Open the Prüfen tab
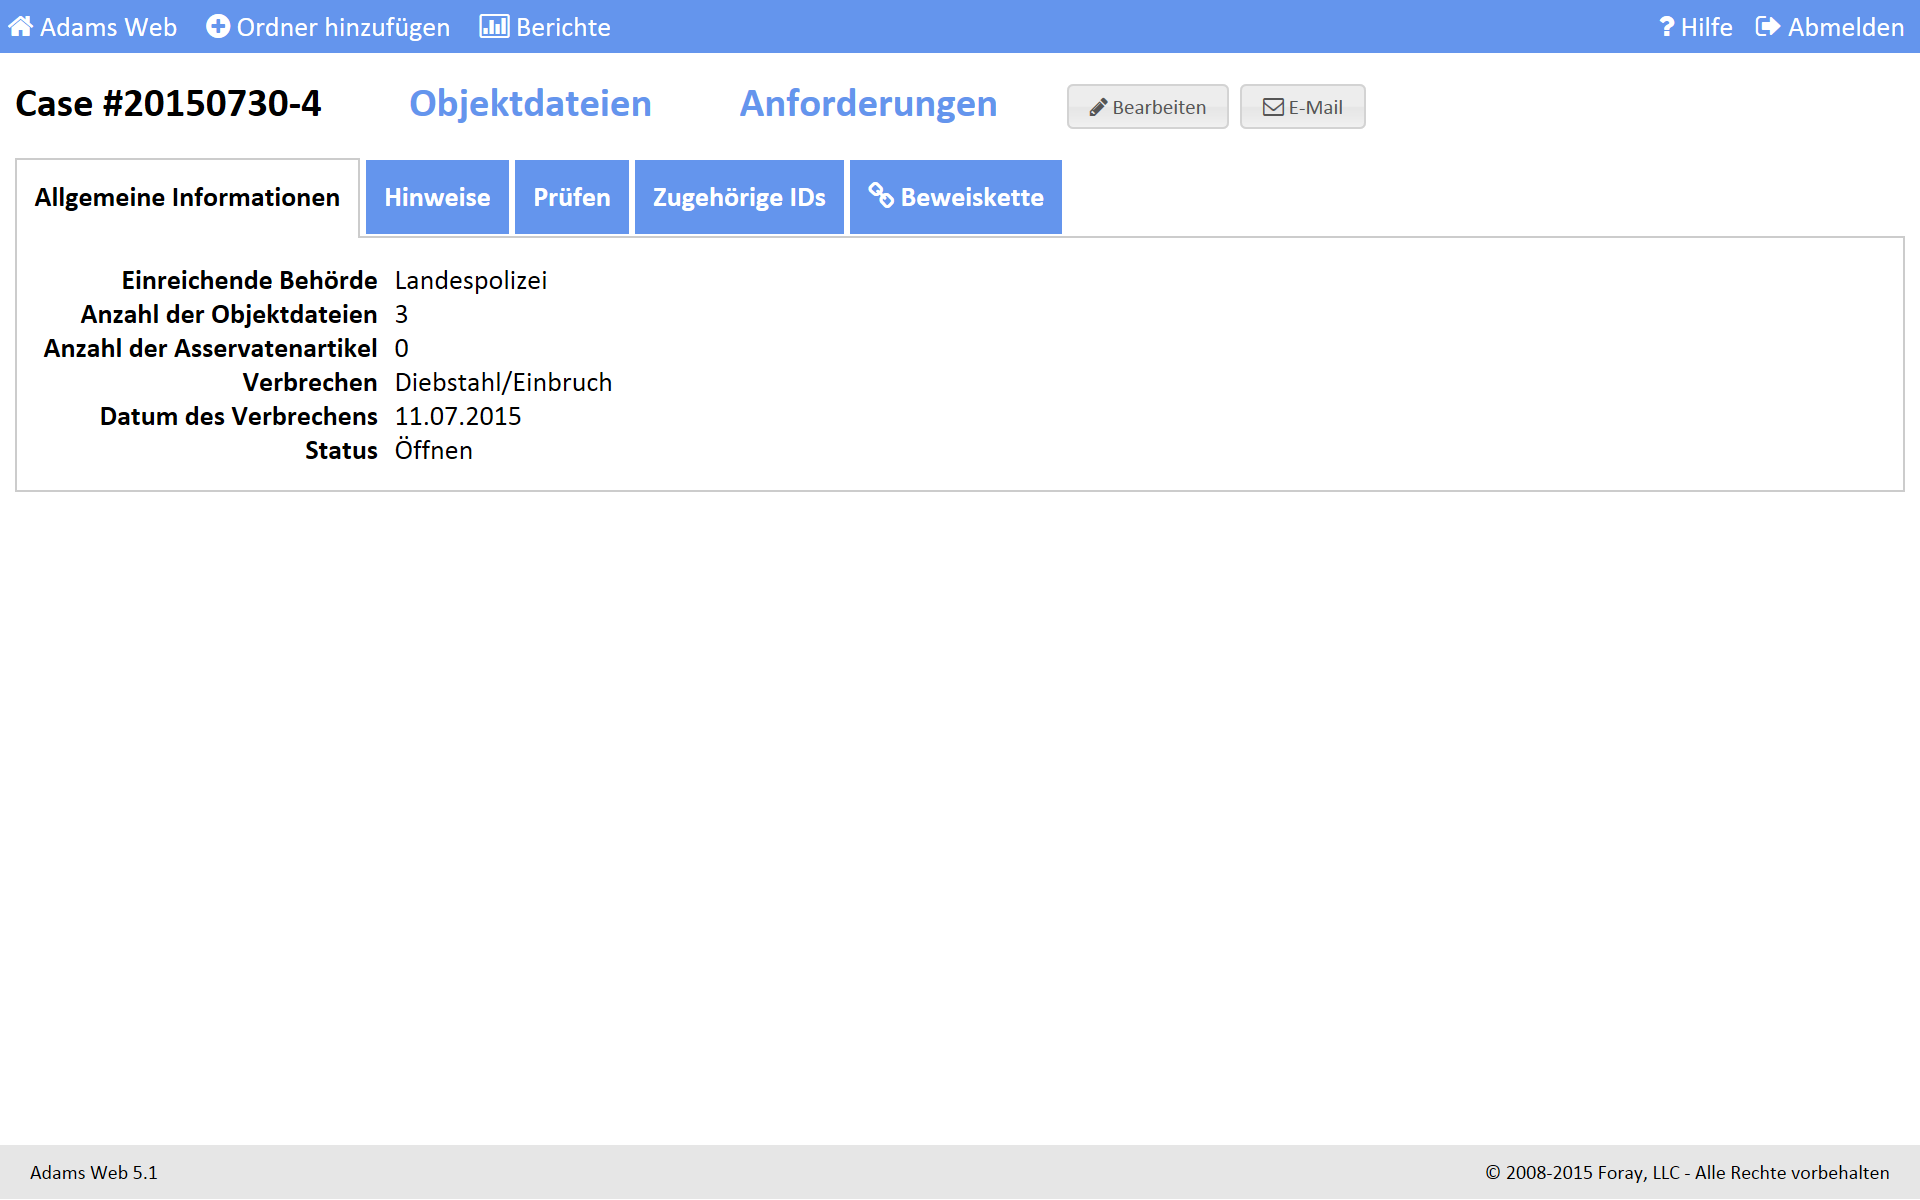1920x1200 pixels. (571, 198)
